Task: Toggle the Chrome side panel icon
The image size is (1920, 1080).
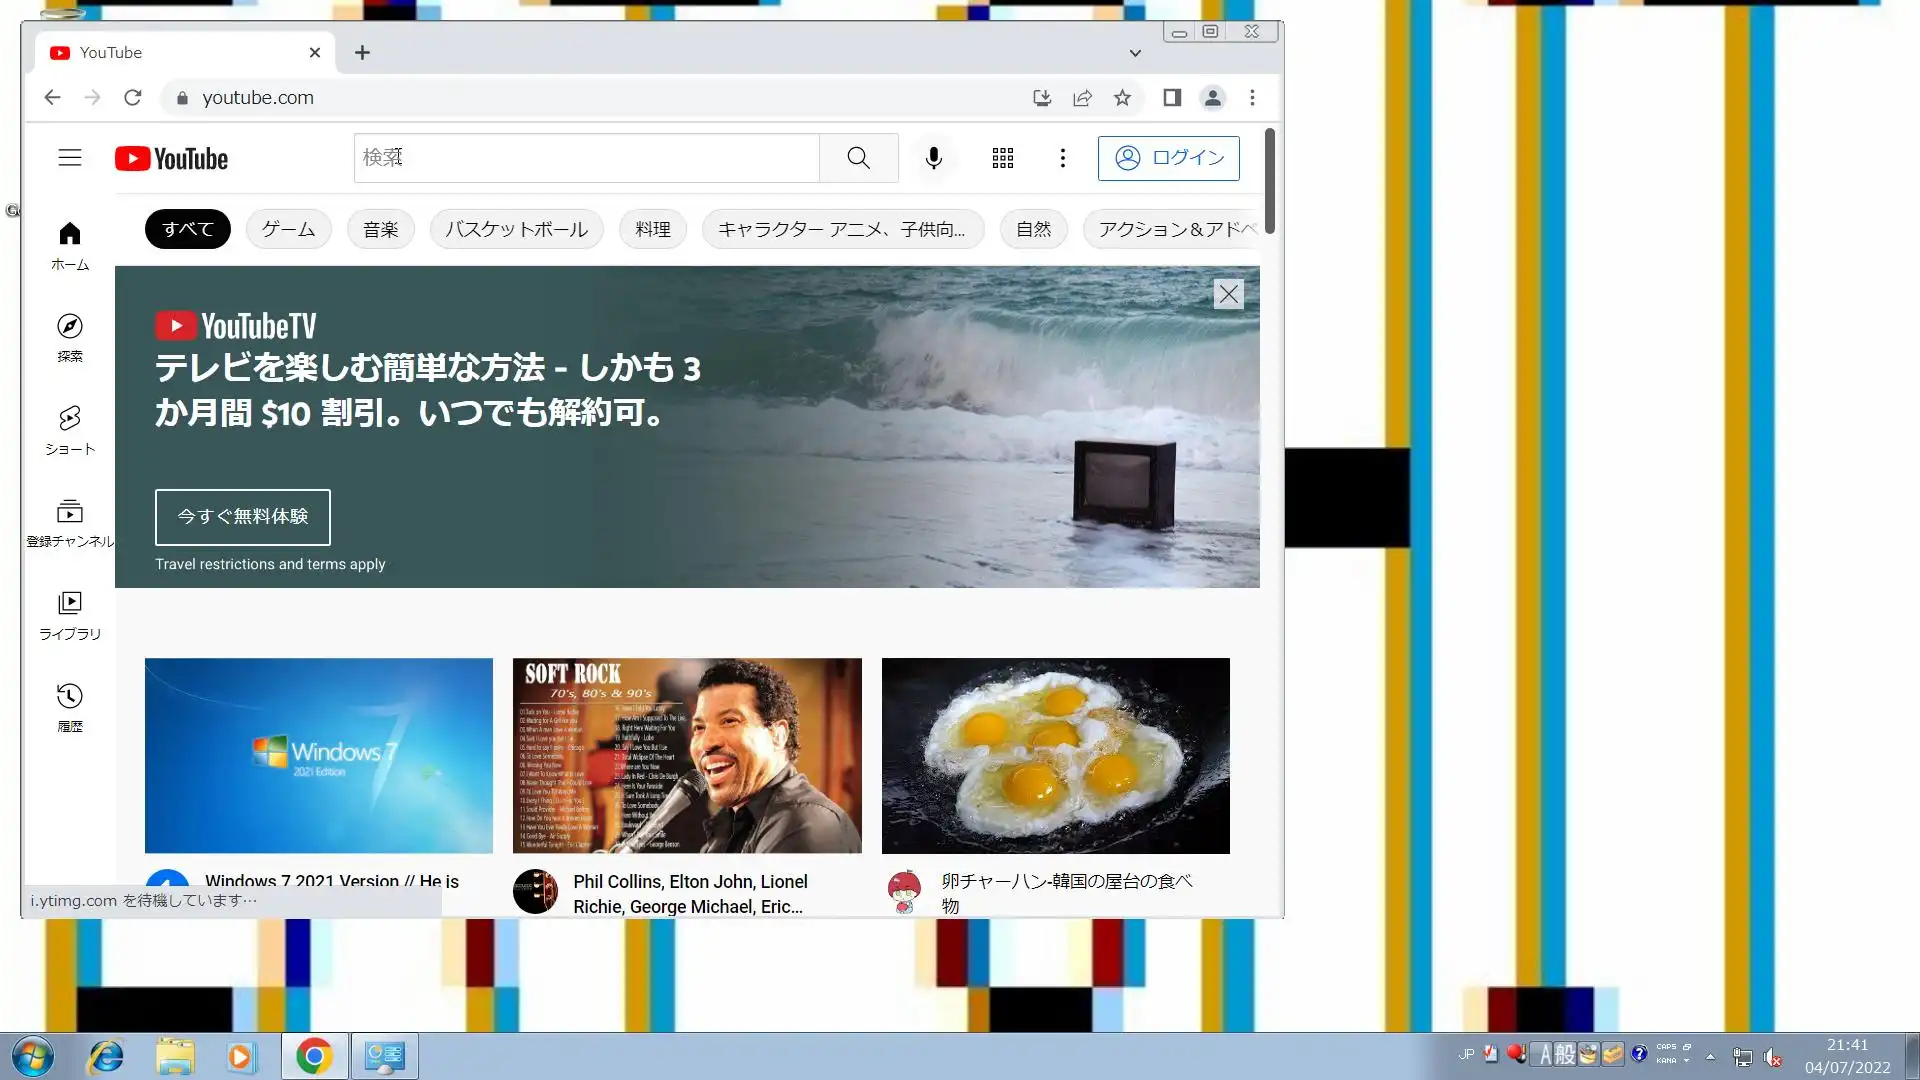Action: click(x=1172, y=98)
